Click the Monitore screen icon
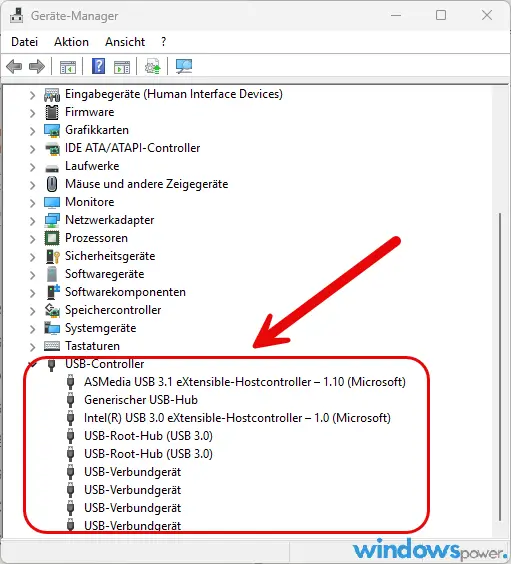 52,203
